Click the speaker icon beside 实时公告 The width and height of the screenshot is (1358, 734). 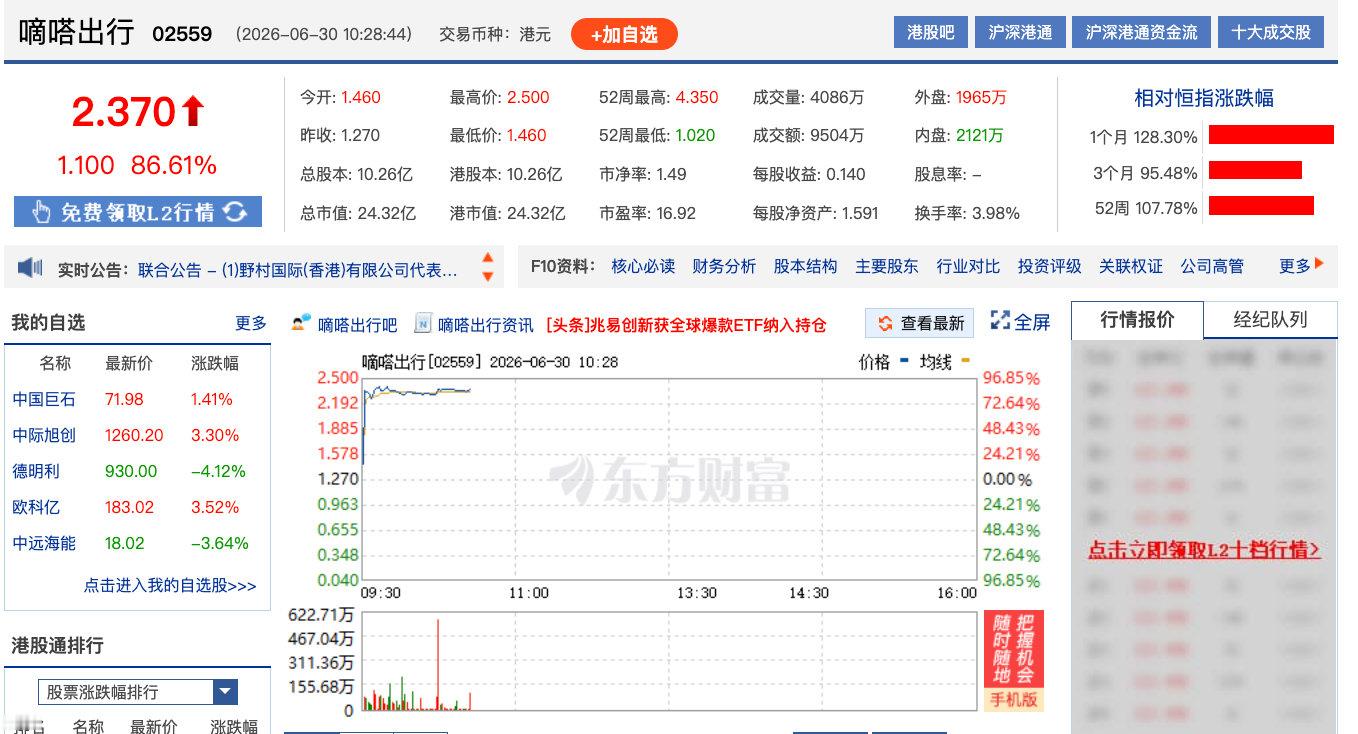tap(31, 267)
